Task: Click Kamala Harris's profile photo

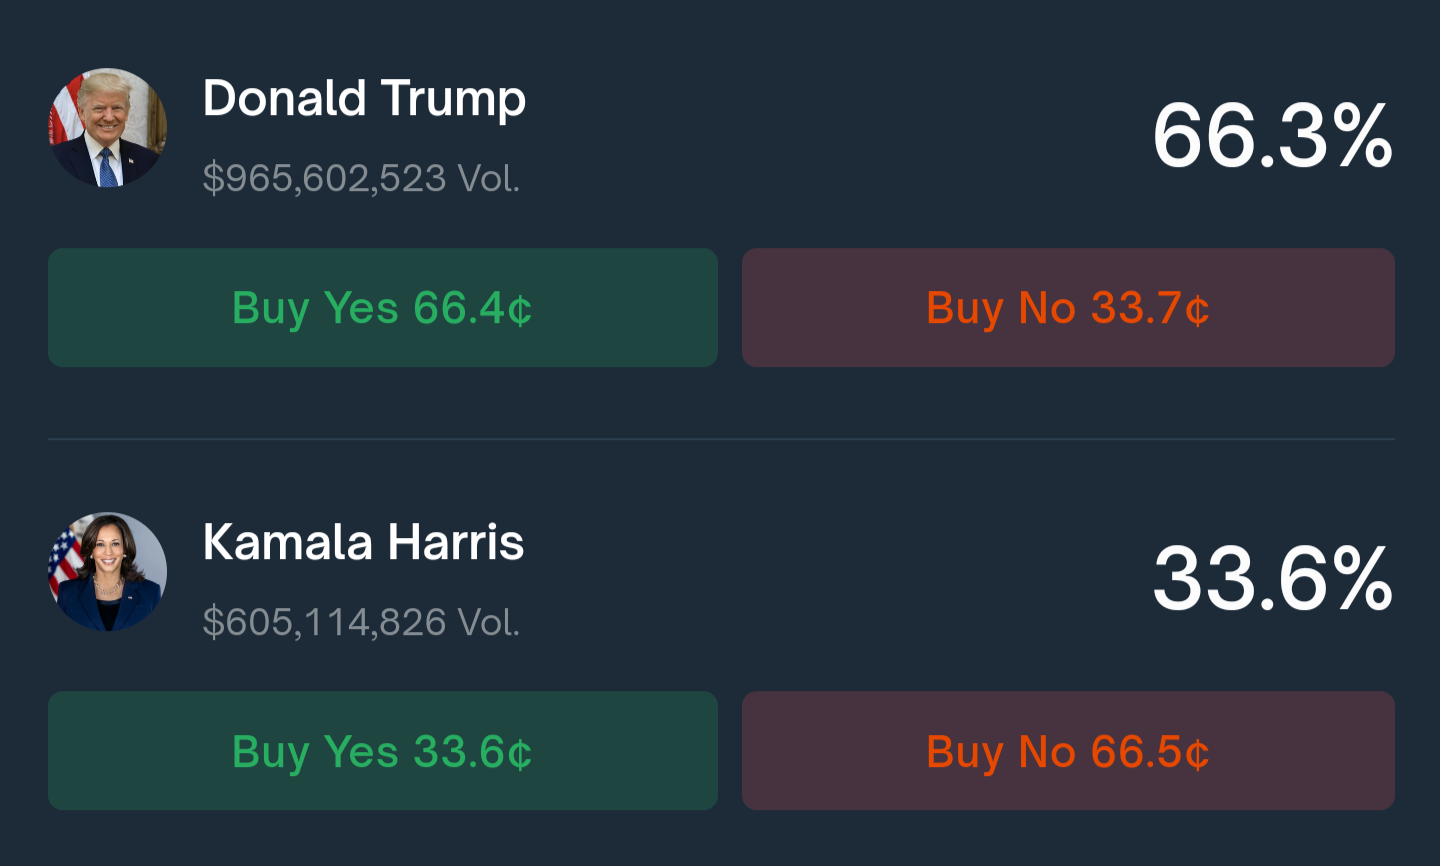Action: (108, 572)
